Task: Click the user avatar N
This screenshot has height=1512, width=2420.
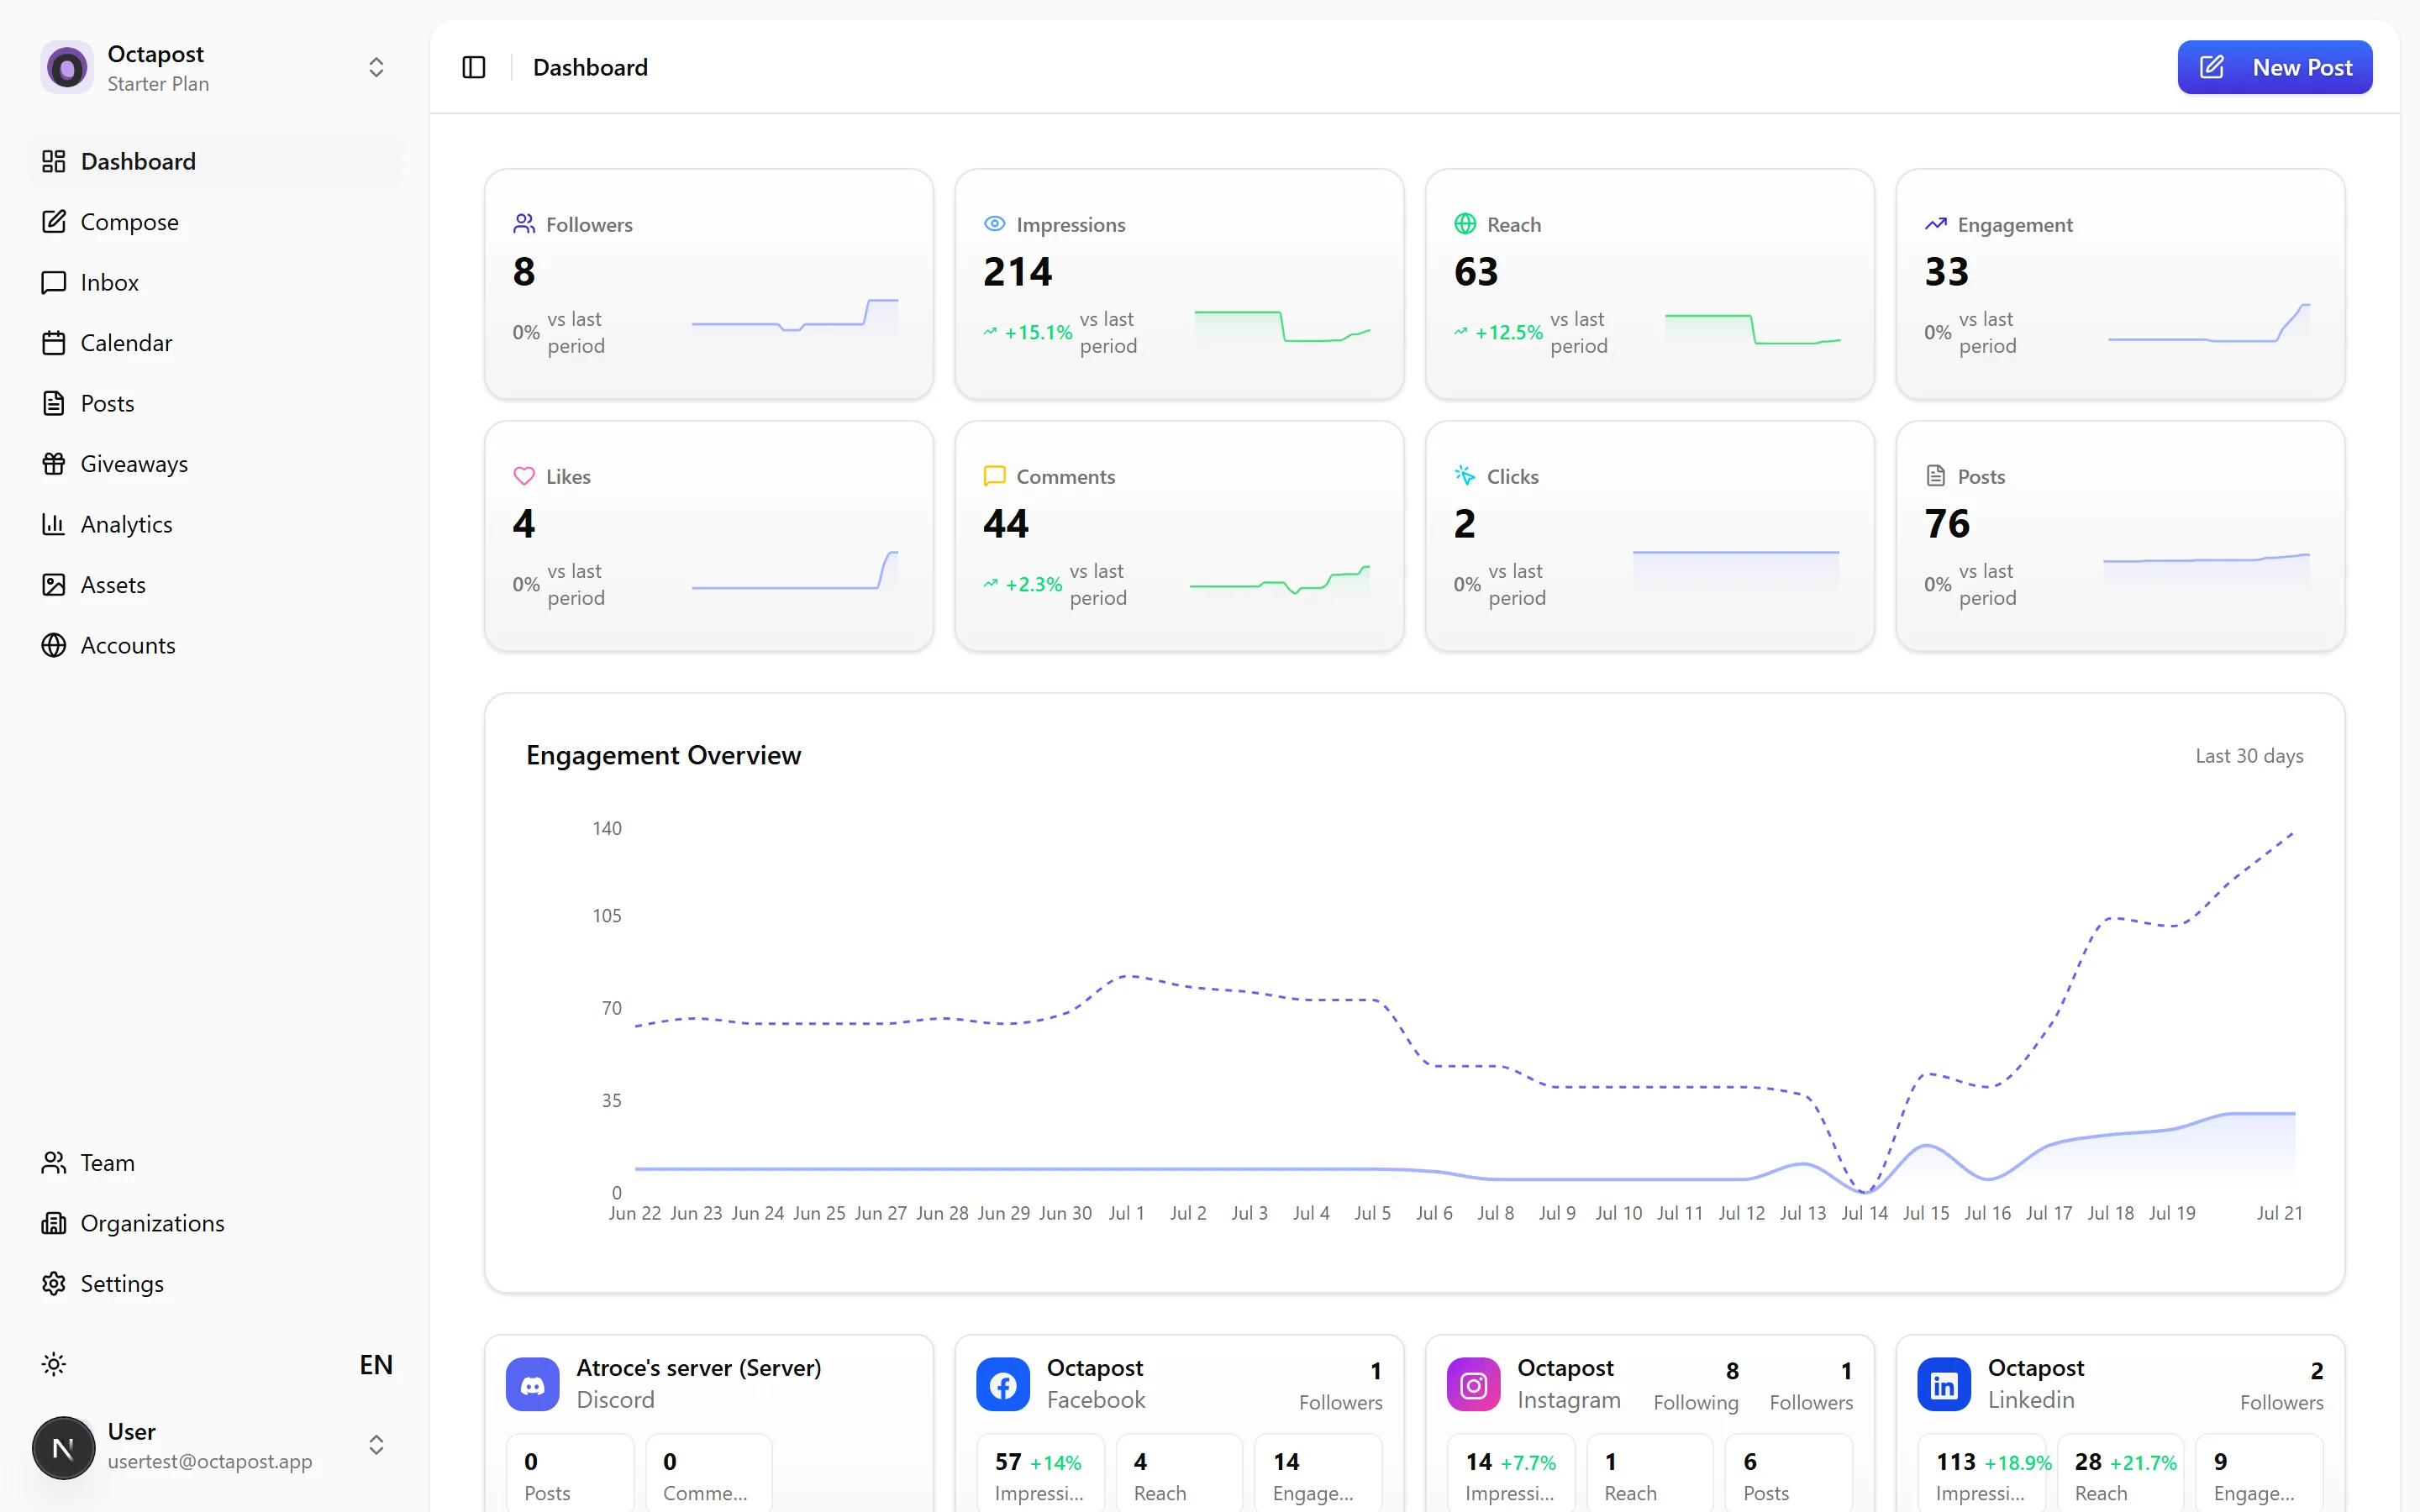Action: (63, 1447)
